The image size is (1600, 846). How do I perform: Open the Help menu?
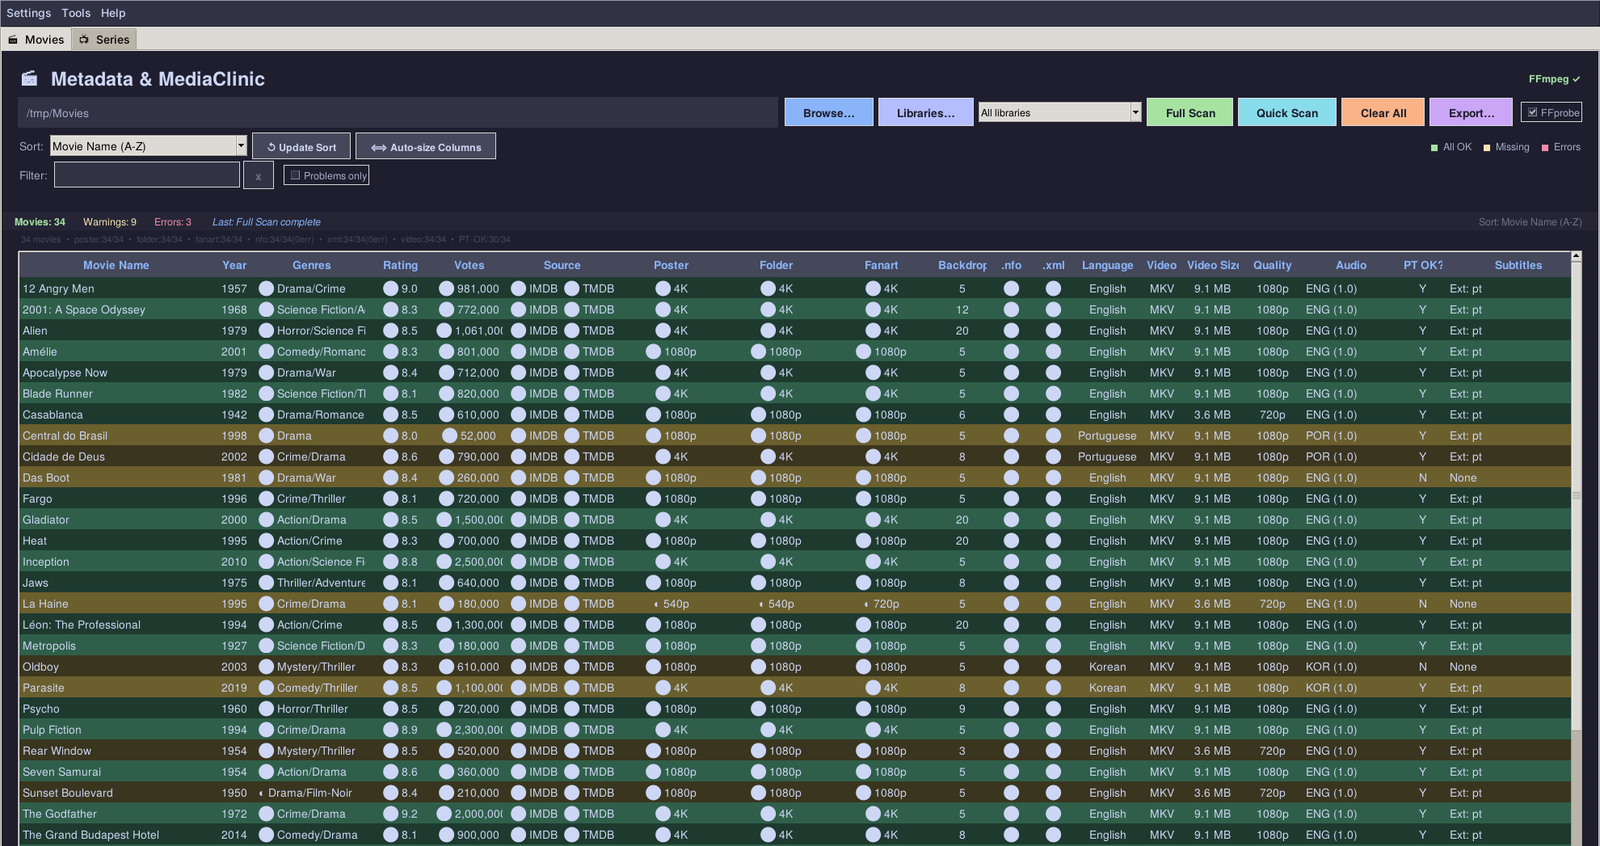(113, 13)
